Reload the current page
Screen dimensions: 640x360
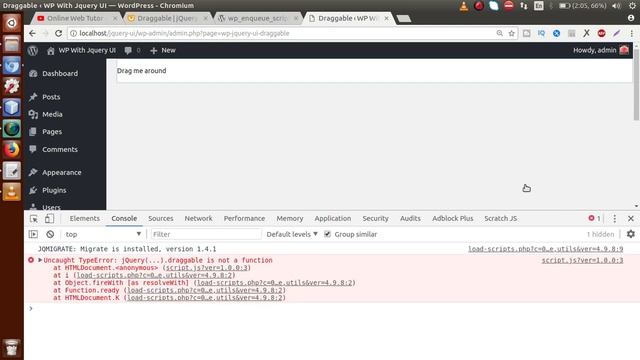pos(58,33)
